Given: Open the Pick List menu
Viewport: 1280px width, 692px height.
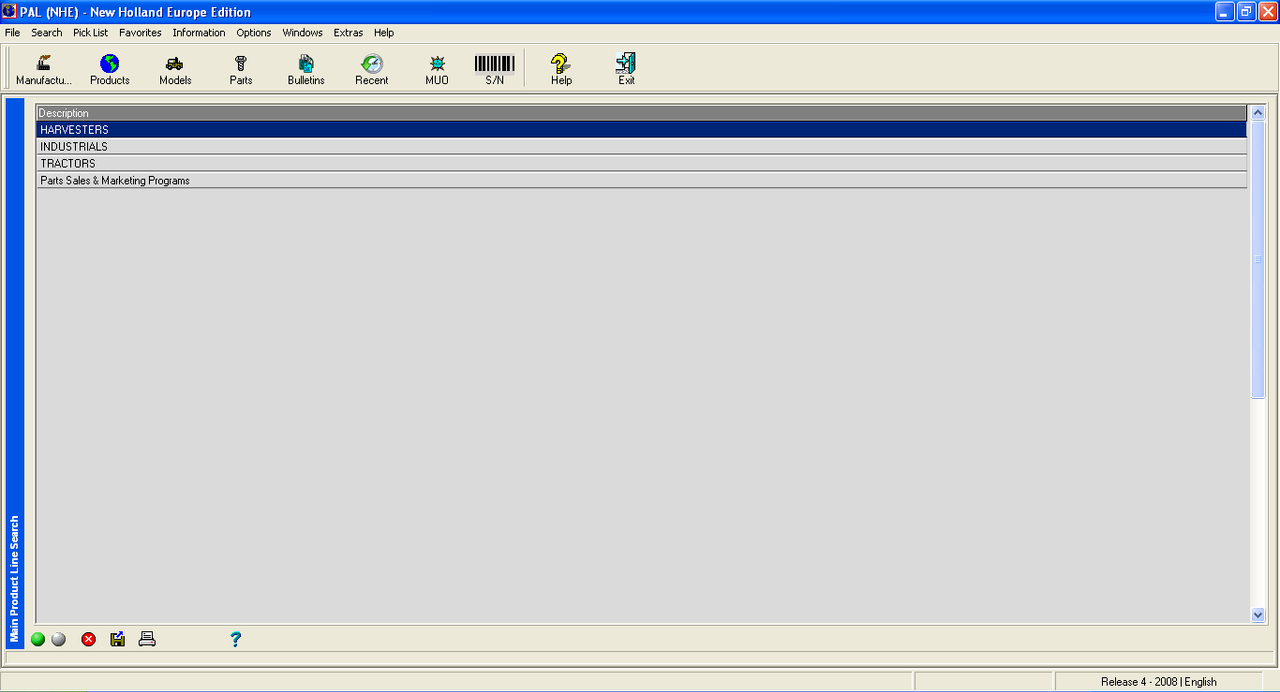Looking at the screenshot, I should point(90,33).
